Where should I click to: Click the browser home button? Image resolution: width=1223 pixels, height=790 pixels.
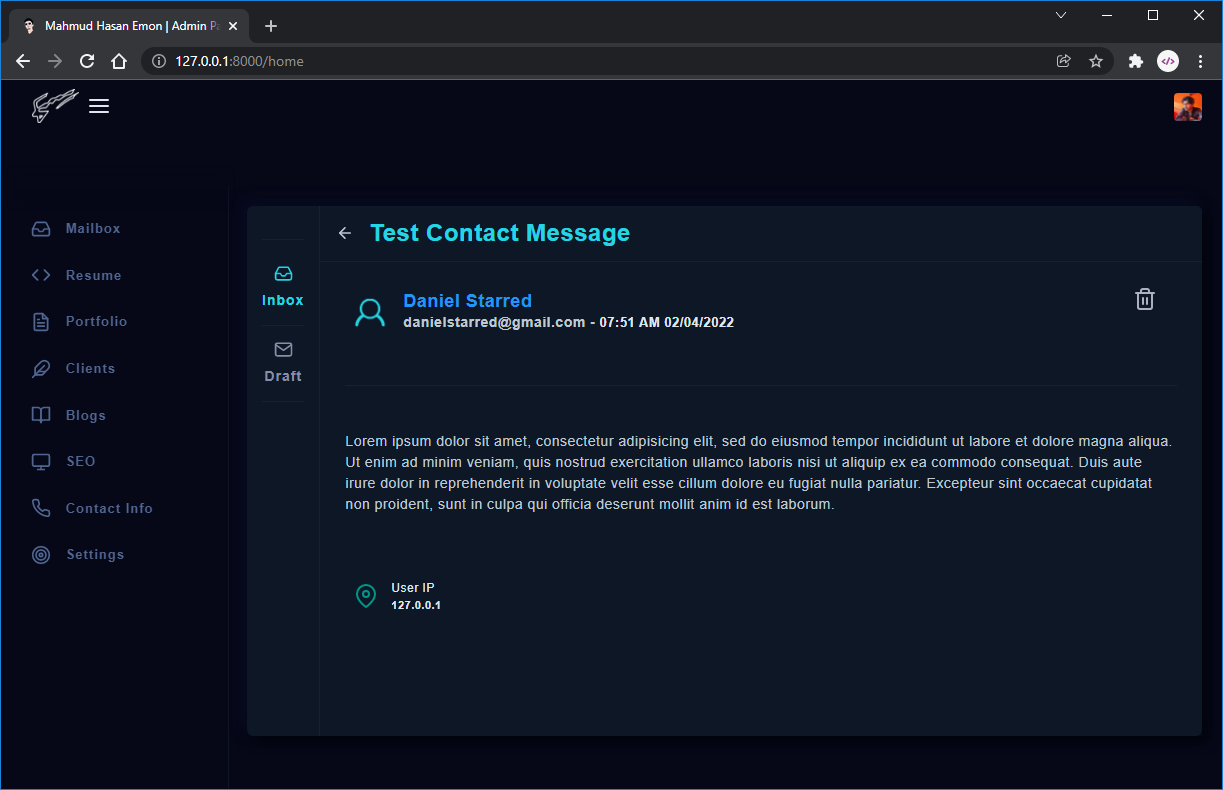[x=119, y=61]
